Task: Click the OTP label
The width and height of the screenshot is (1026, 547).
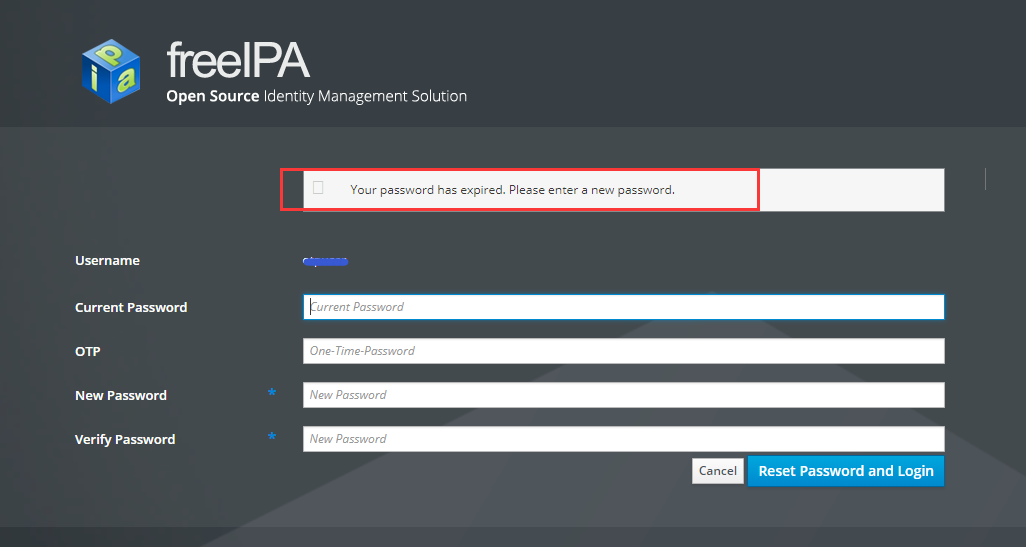Action: pyautogui.click(x=88, y=351)
